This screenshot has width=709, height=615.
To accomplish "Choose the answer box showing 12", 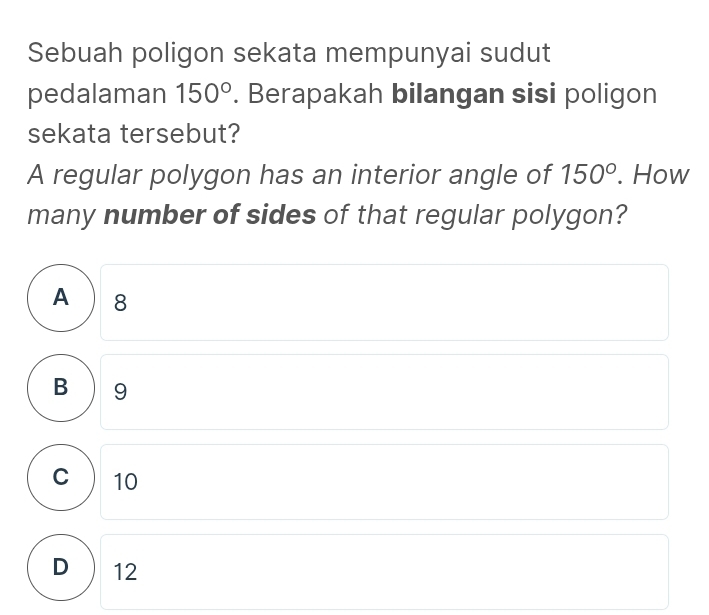I will (x=384, y=572).
